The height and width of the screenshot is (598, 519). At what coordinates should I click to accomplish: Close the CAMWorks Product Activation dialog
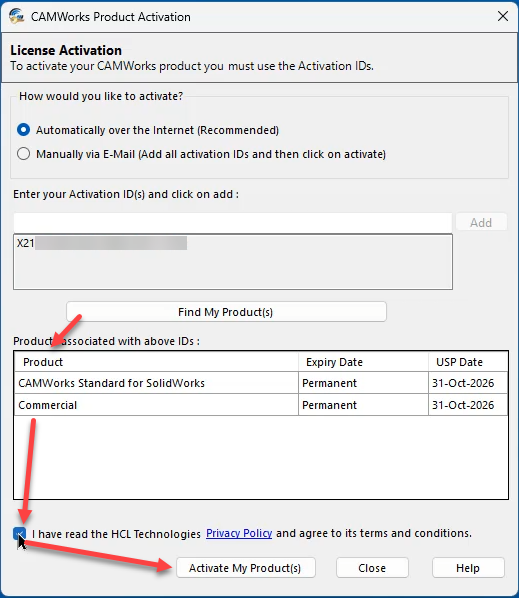pos(503,16)
